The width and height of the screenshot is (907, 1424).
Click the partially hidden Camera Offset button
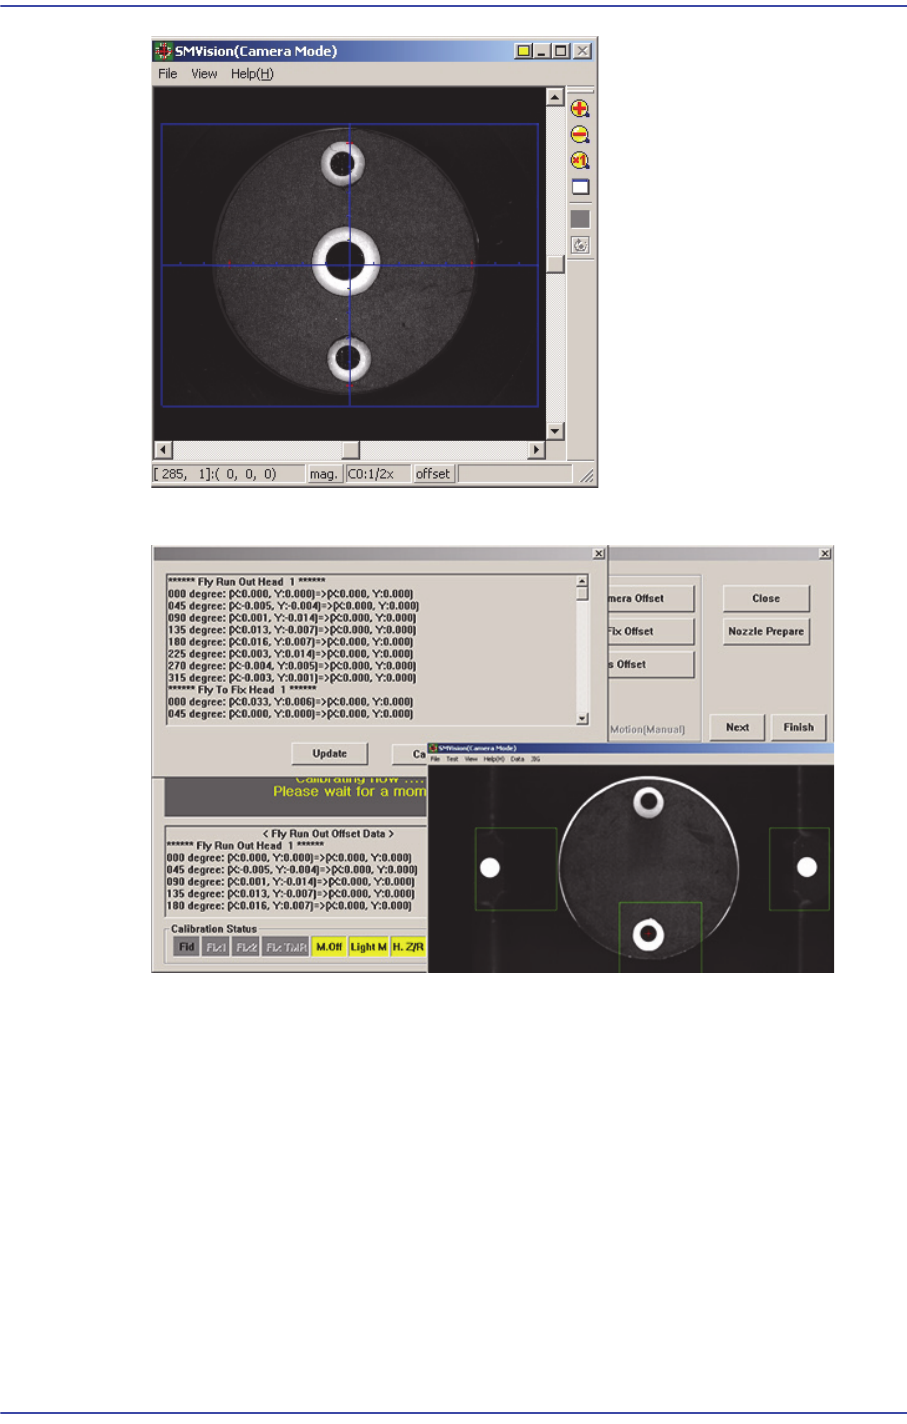pos(650,598)
